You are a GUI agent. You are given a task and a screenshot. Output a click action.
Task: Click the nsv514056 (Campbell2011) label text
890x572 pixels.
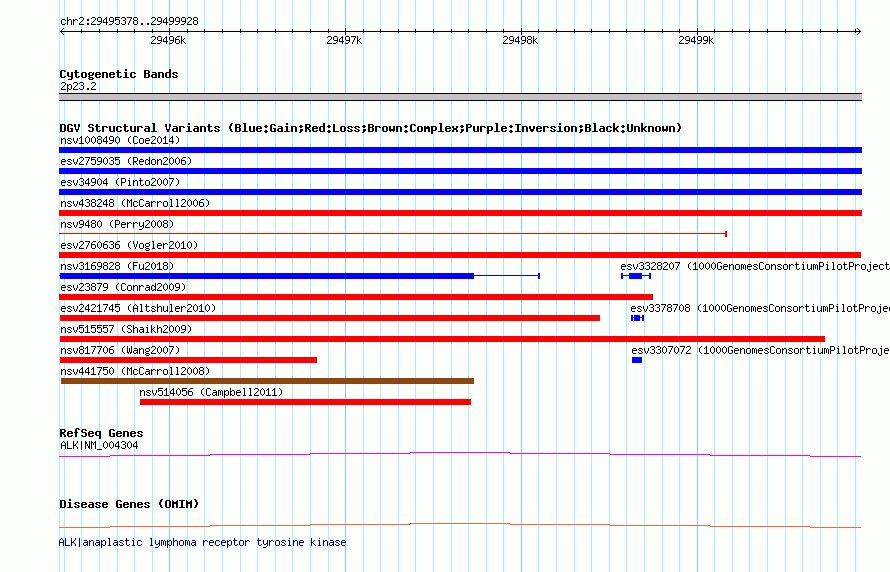211,392
